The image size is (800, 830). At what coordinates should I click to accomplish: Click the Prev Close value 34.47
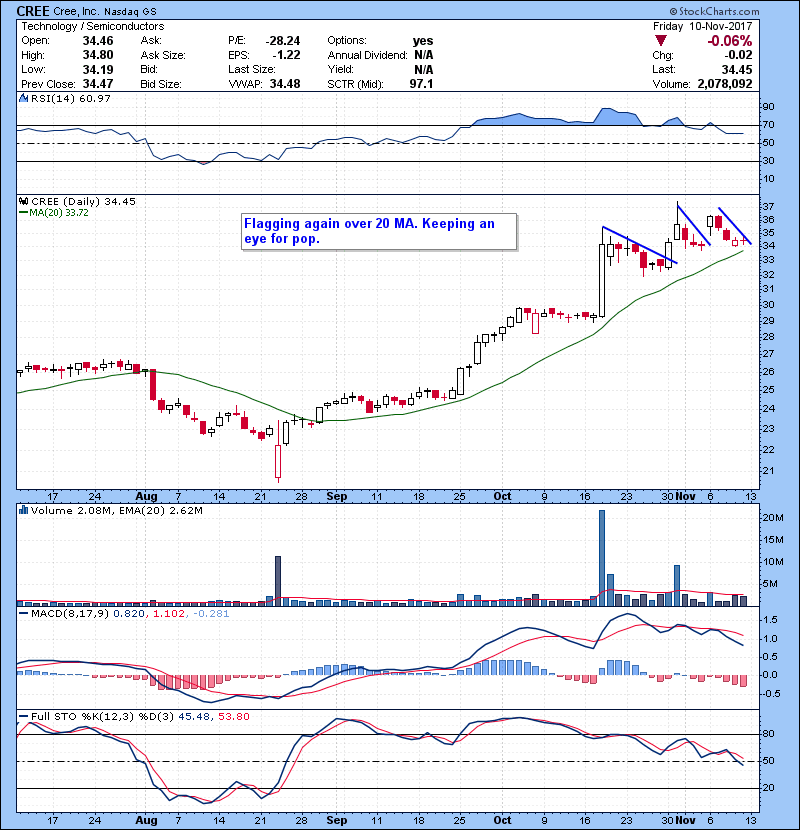pyautogui.click(x=98, y=84)
